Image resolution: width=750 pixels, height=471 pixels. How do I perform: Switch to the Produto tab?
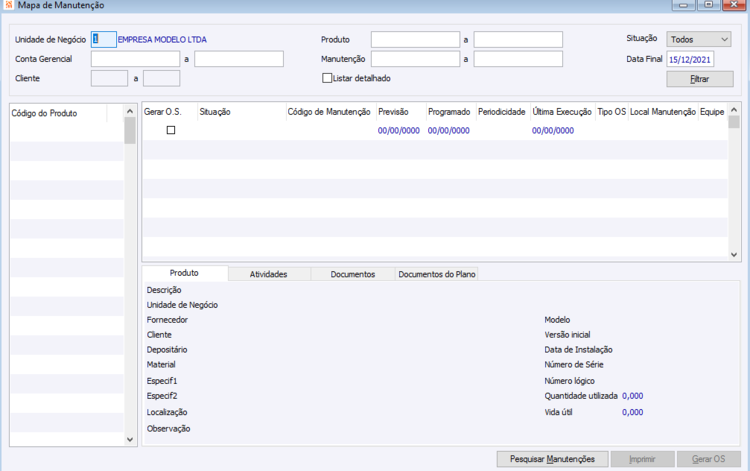[x=184, y=273]
